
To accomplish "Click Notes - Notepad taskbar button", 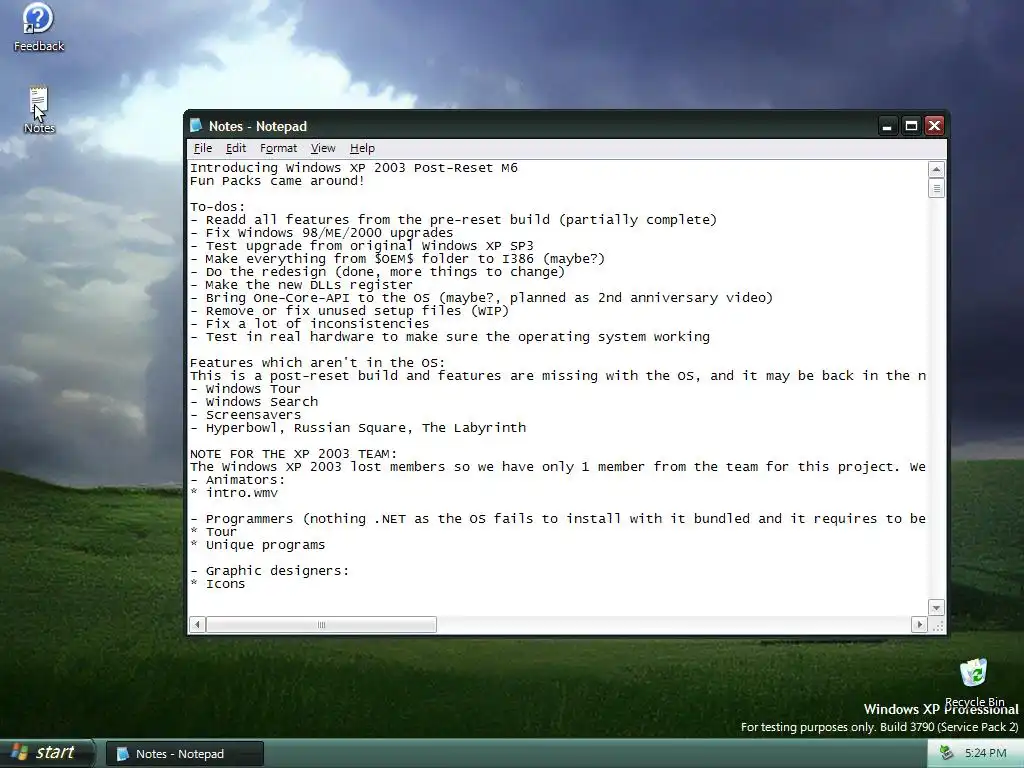I will (x=185, y=754).
